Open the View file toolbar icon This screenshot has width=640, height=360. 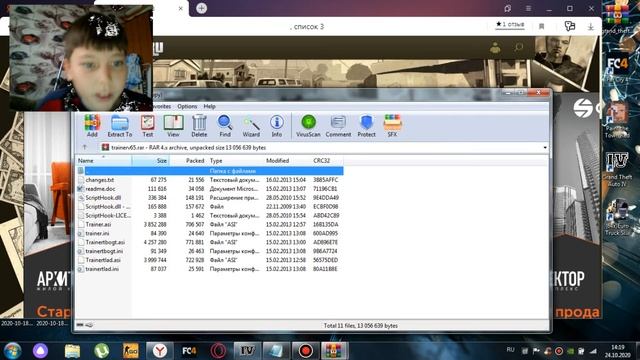click(173, 126)
